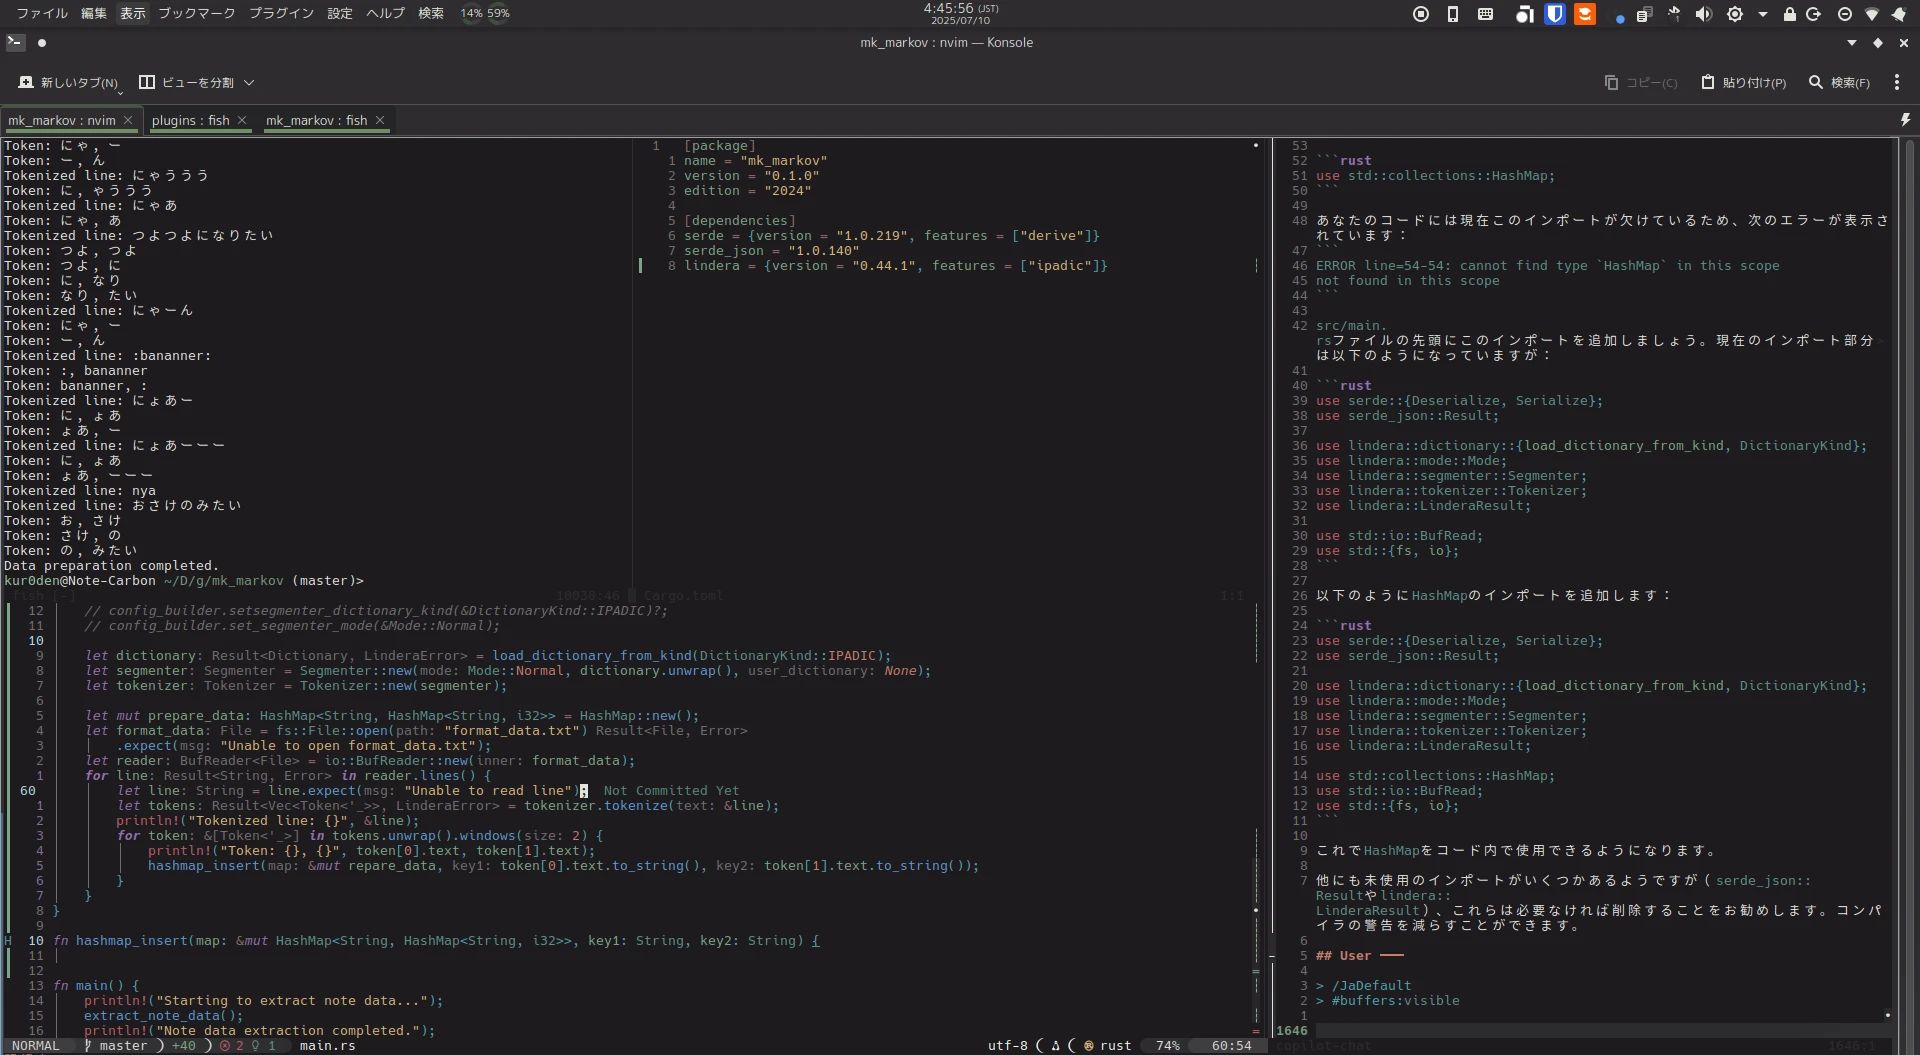This screenshot has height=1055, width=1920.
Task: Click the '> #buffers:visible' line in chat pane
Action: pos(1388,1001)
